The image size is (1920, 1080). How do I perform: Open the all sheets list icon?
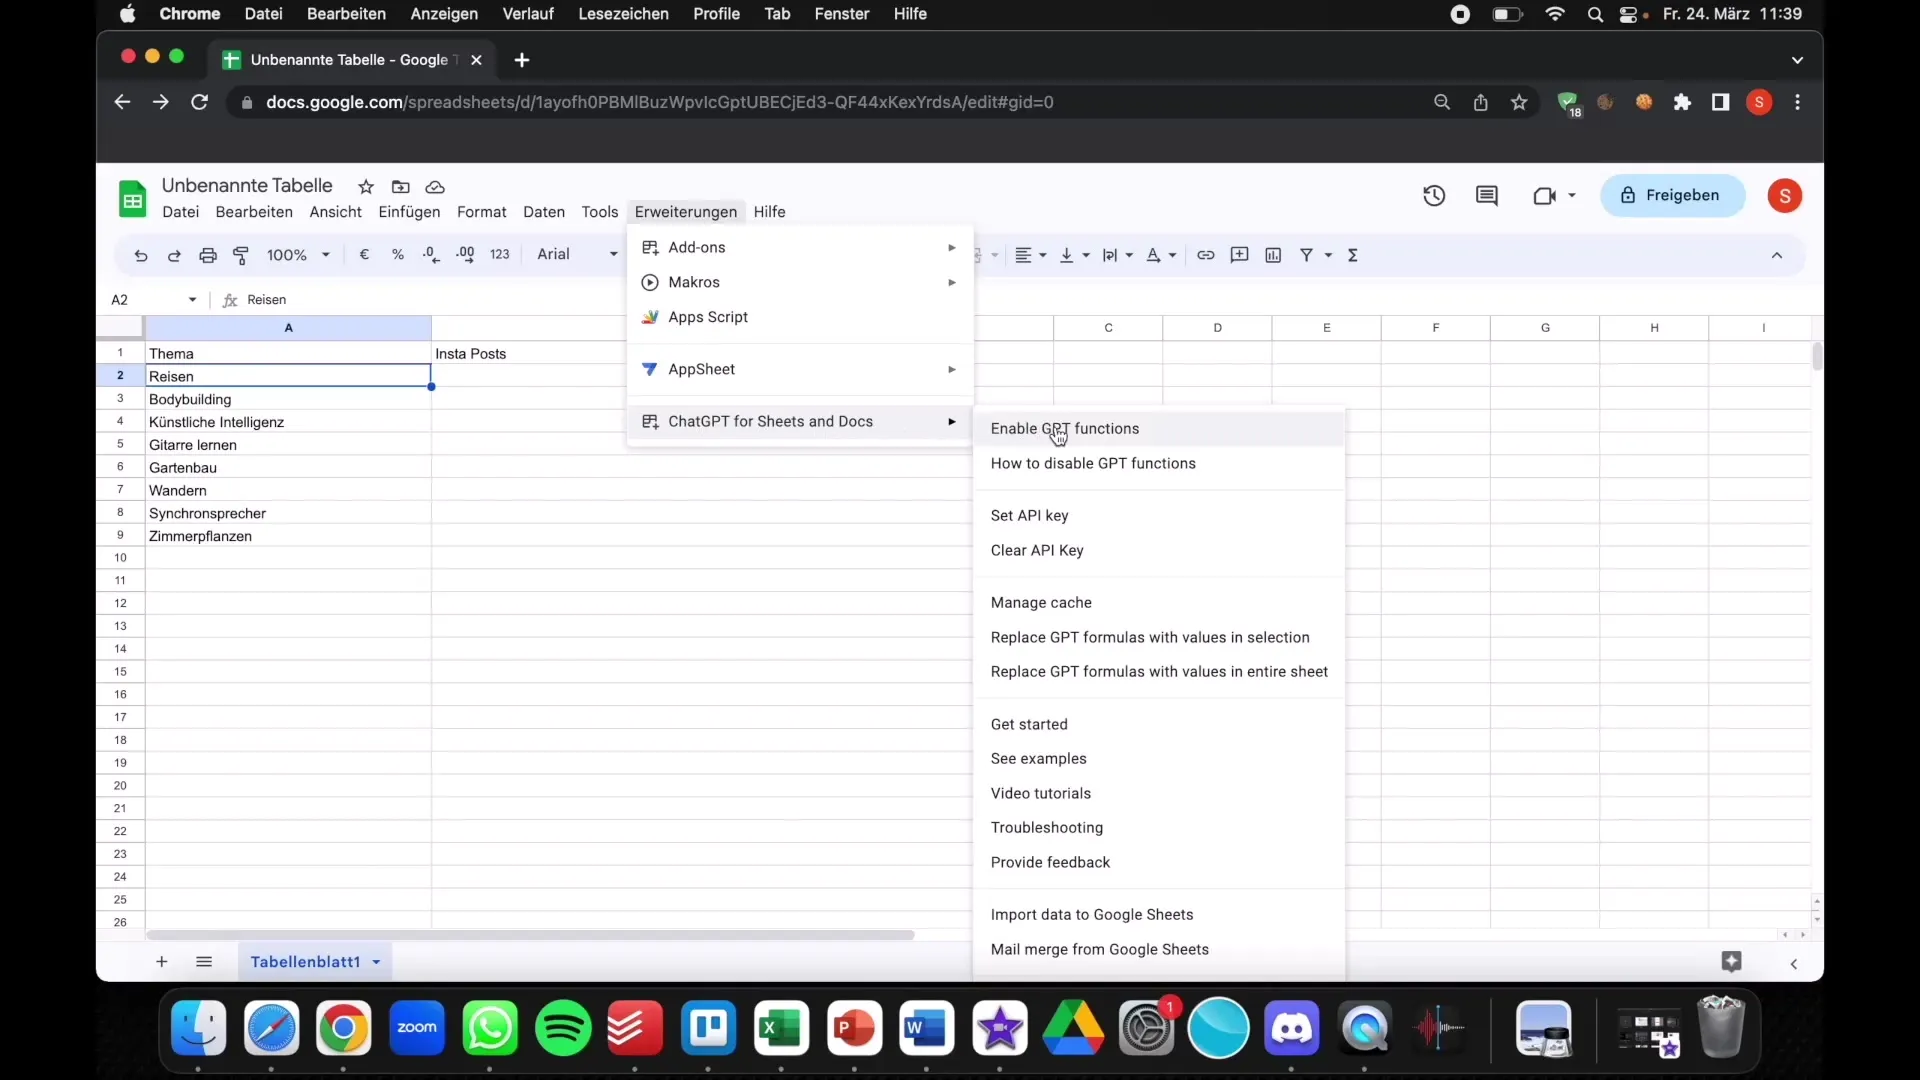[204, 962]
